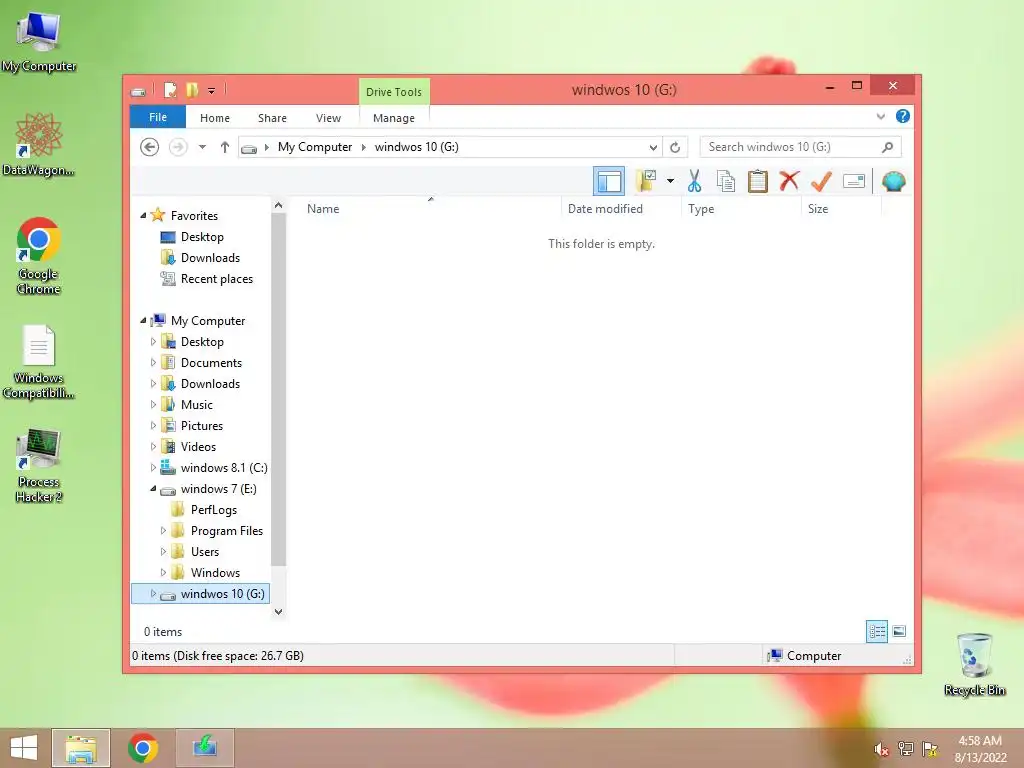Select the Drive Tools contextual tab
1024x768 pixels.
tap(394, 92)
